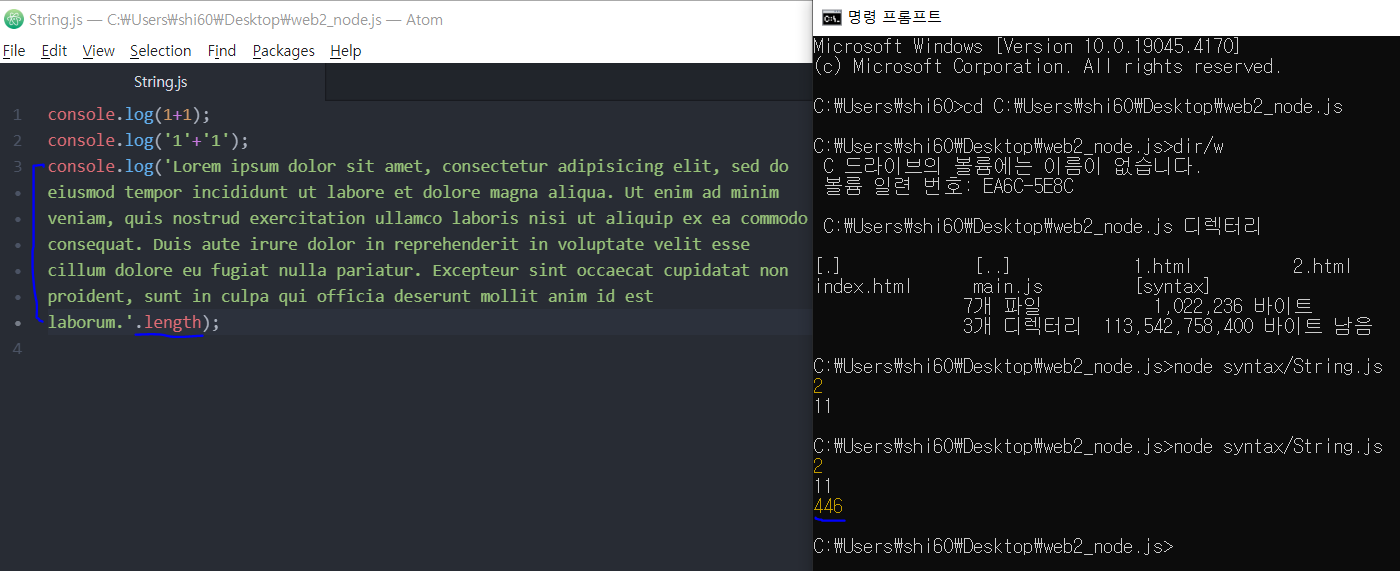Click line number 2 in the gutter

pyautogui.click(x=17, y=141)
